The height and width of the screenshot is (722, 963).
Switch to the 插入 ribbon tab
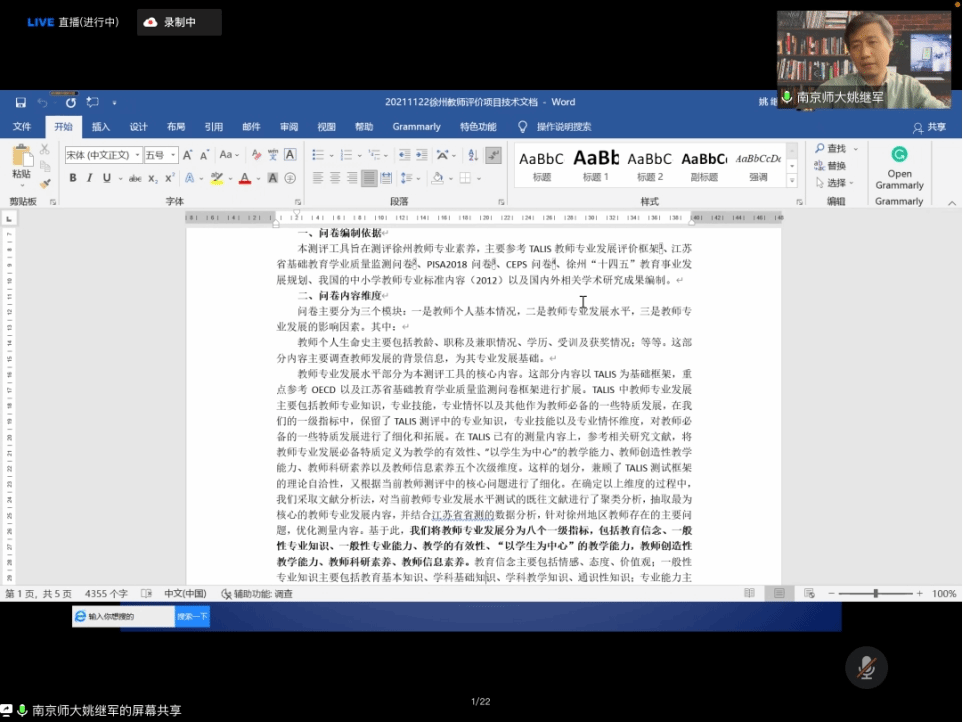101,127
